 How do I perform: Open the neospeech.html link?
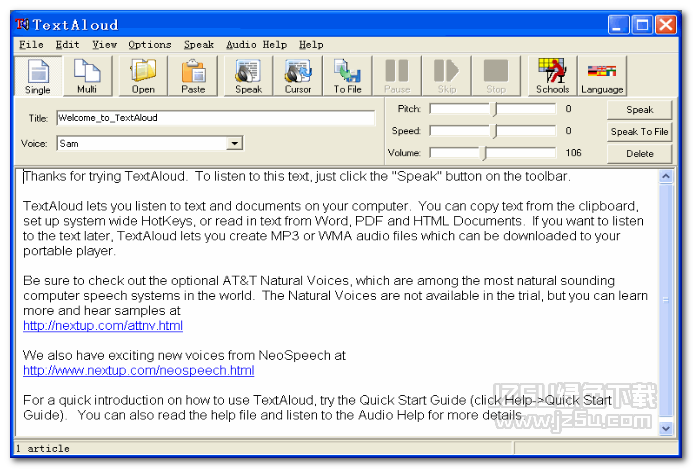[139, 370]
